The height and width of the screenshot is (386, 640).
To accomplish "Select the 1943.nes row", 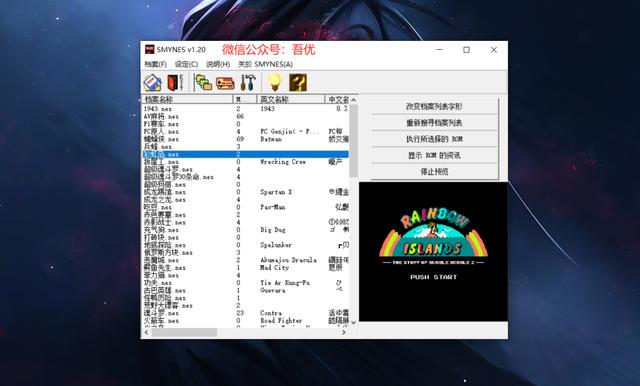I will (x=246, y=109).
